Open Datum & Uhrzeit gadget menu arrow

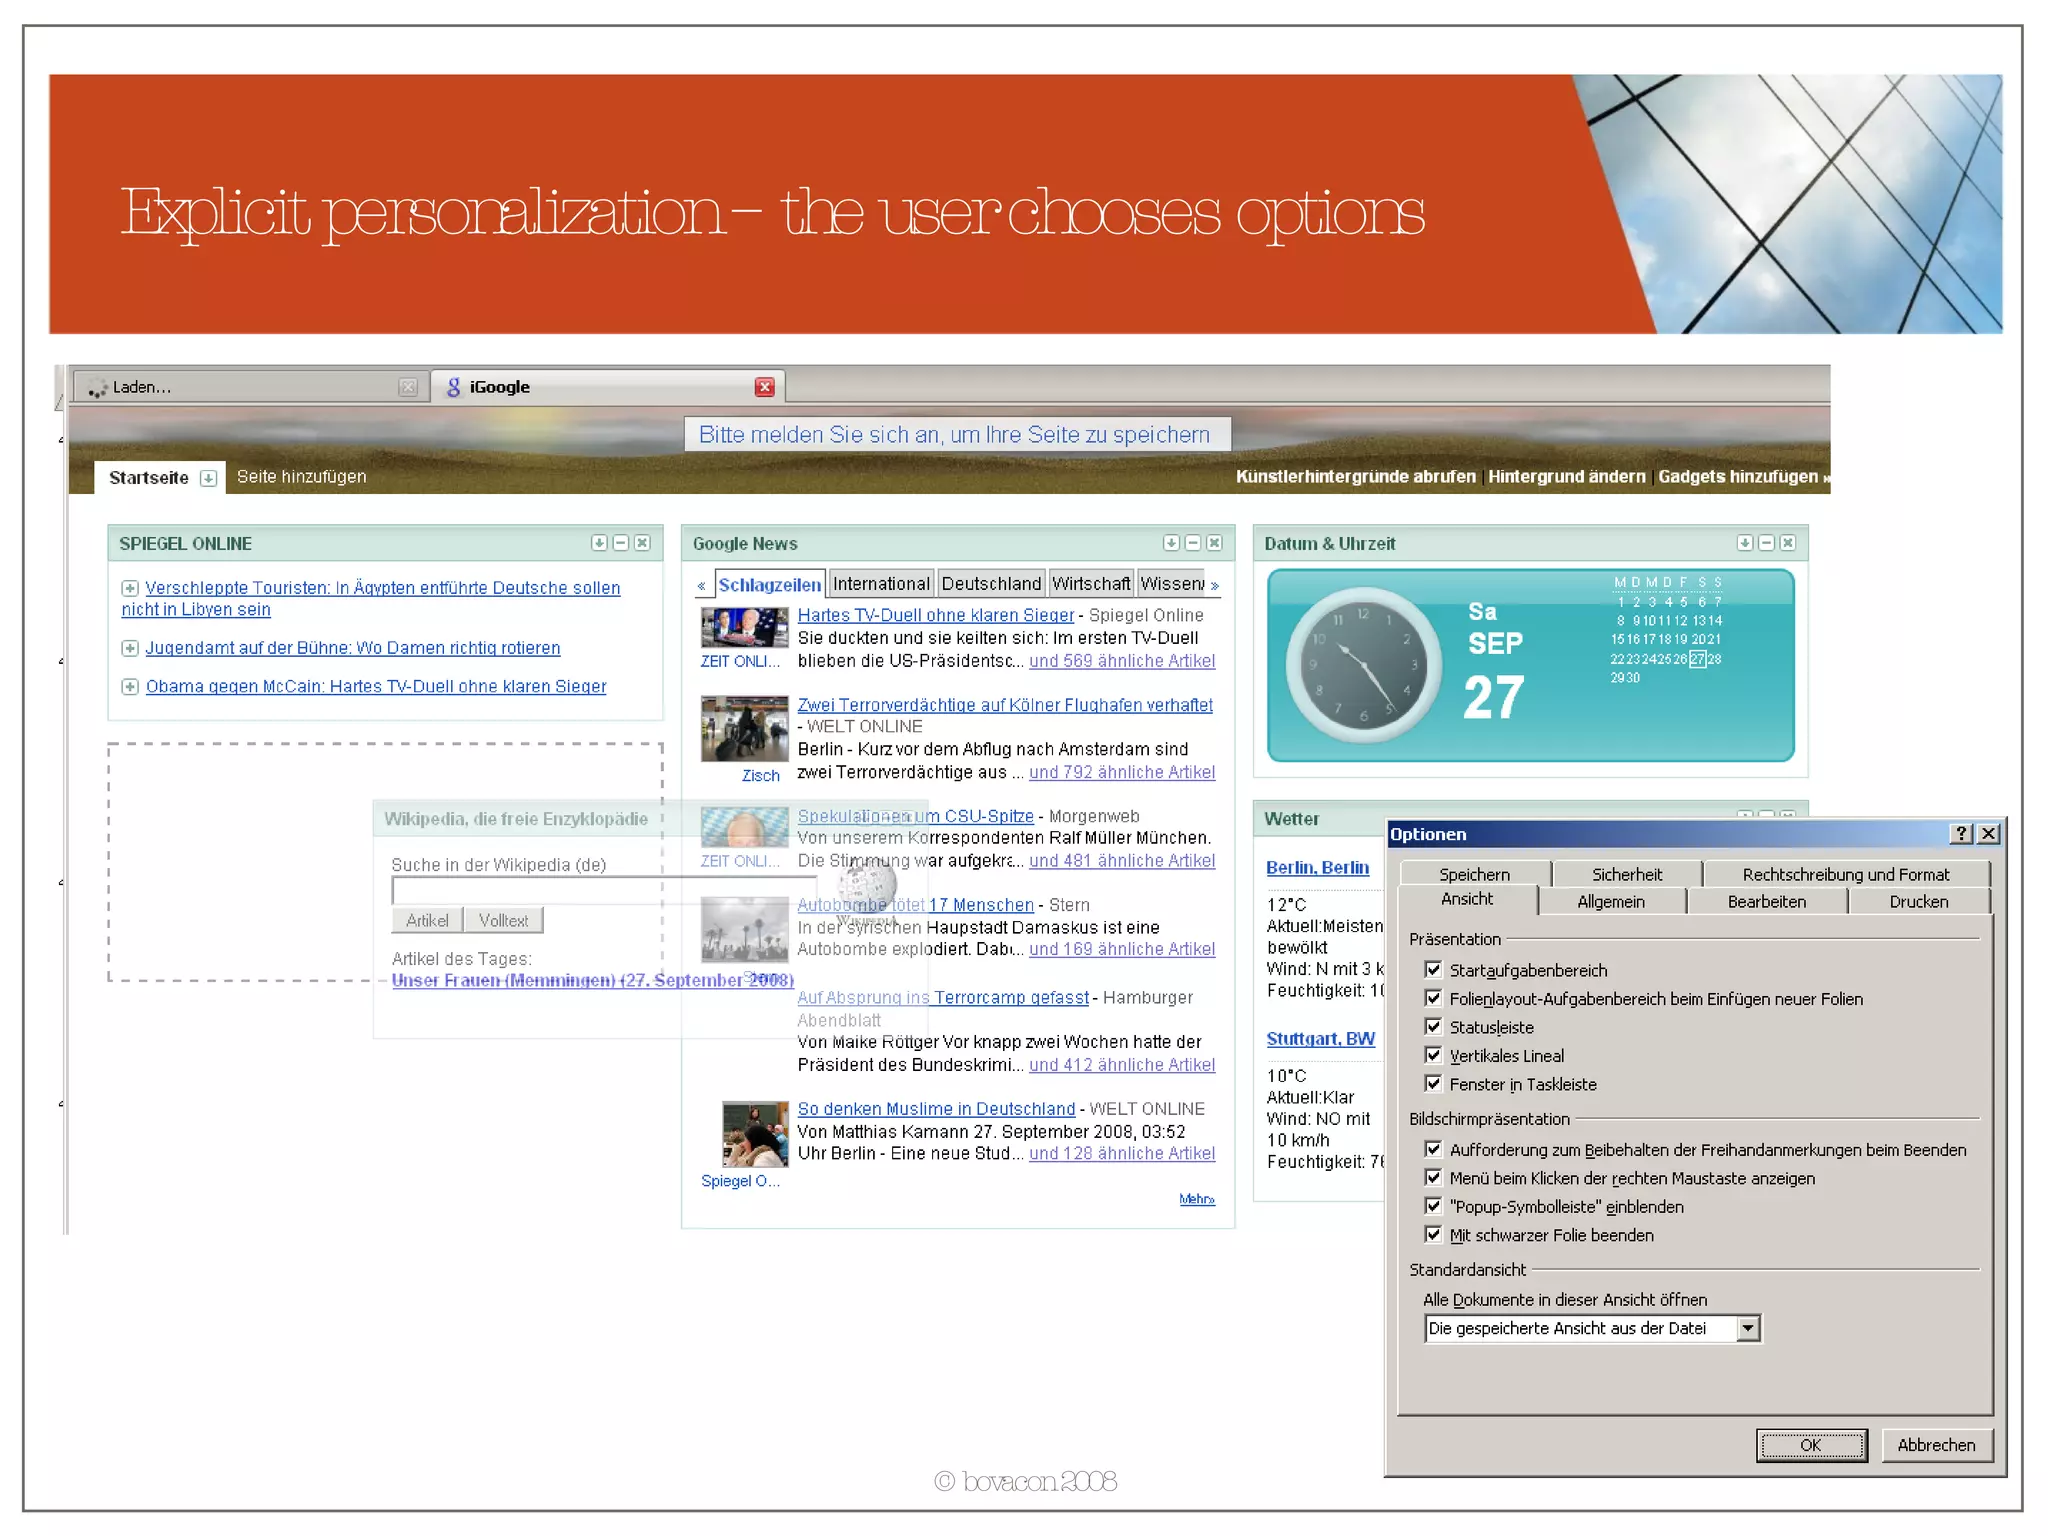click(1745, 543)
